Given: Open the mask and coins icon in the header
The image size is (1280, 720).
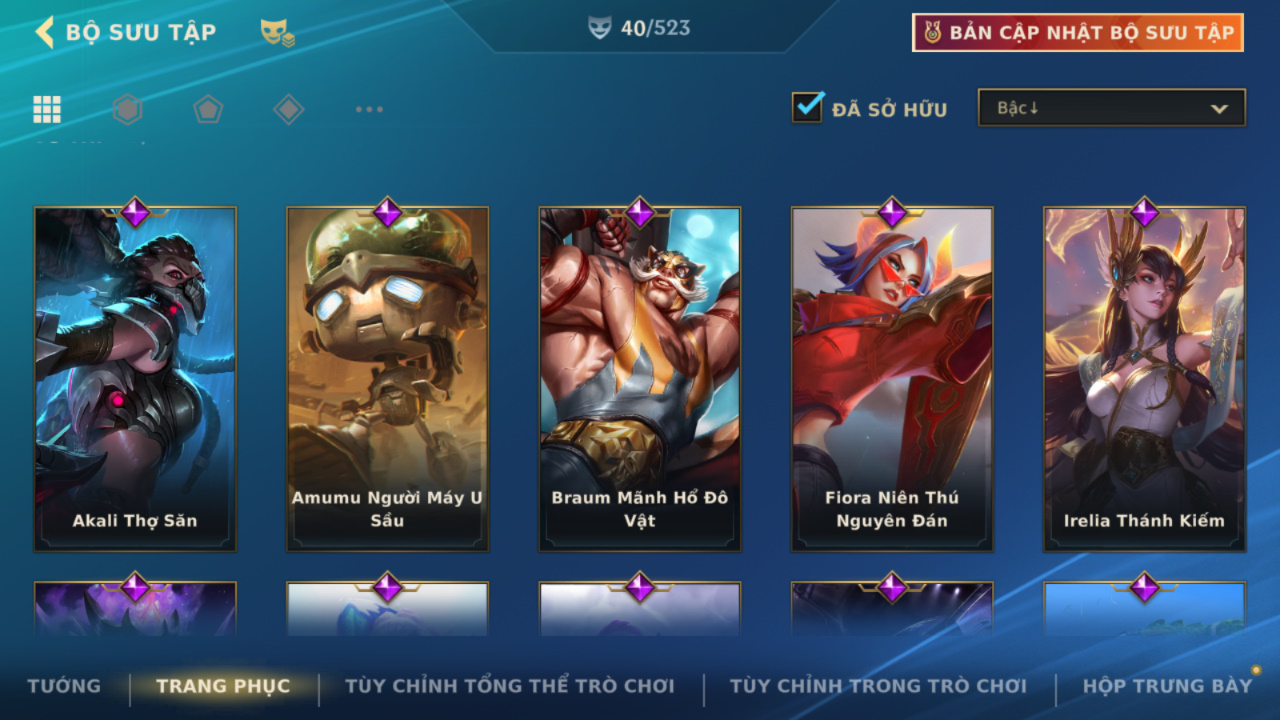Looking at the screenshot, I should pyautogui.click(x=277, y=33).
